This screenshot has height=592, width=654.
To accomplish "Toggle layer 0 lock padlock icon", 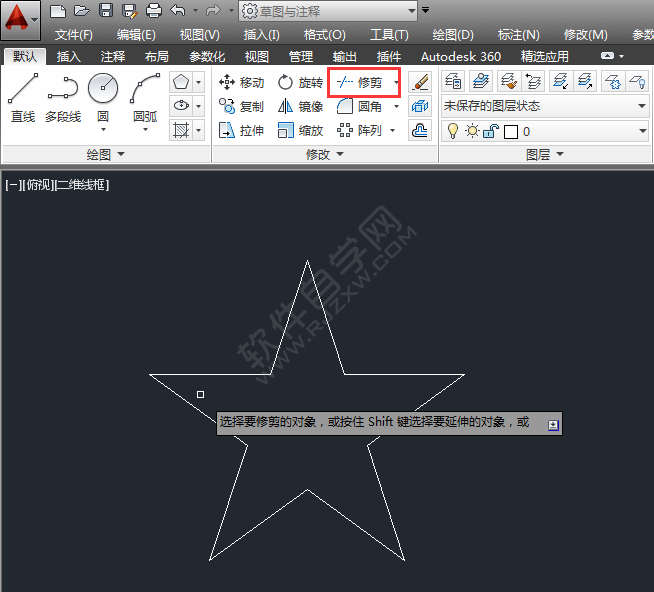I will click(491, 131).
